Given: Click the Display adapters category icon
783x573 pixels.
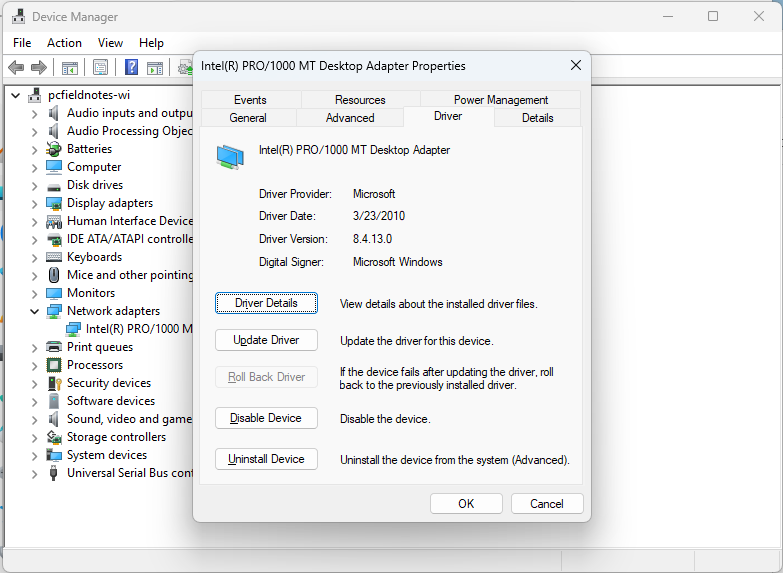Looking at the screenshot, I should (x=53, y=203).
